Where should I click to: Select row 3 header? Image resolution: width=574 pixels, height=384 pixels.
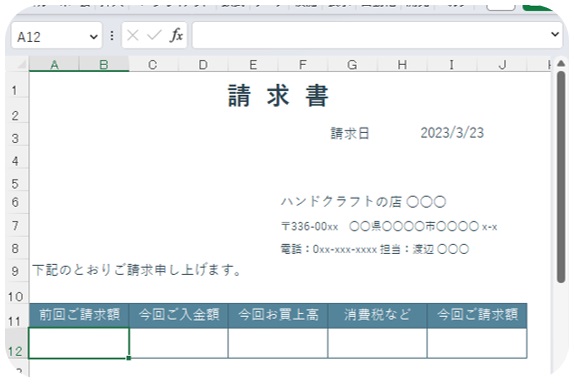pos(15,138)
